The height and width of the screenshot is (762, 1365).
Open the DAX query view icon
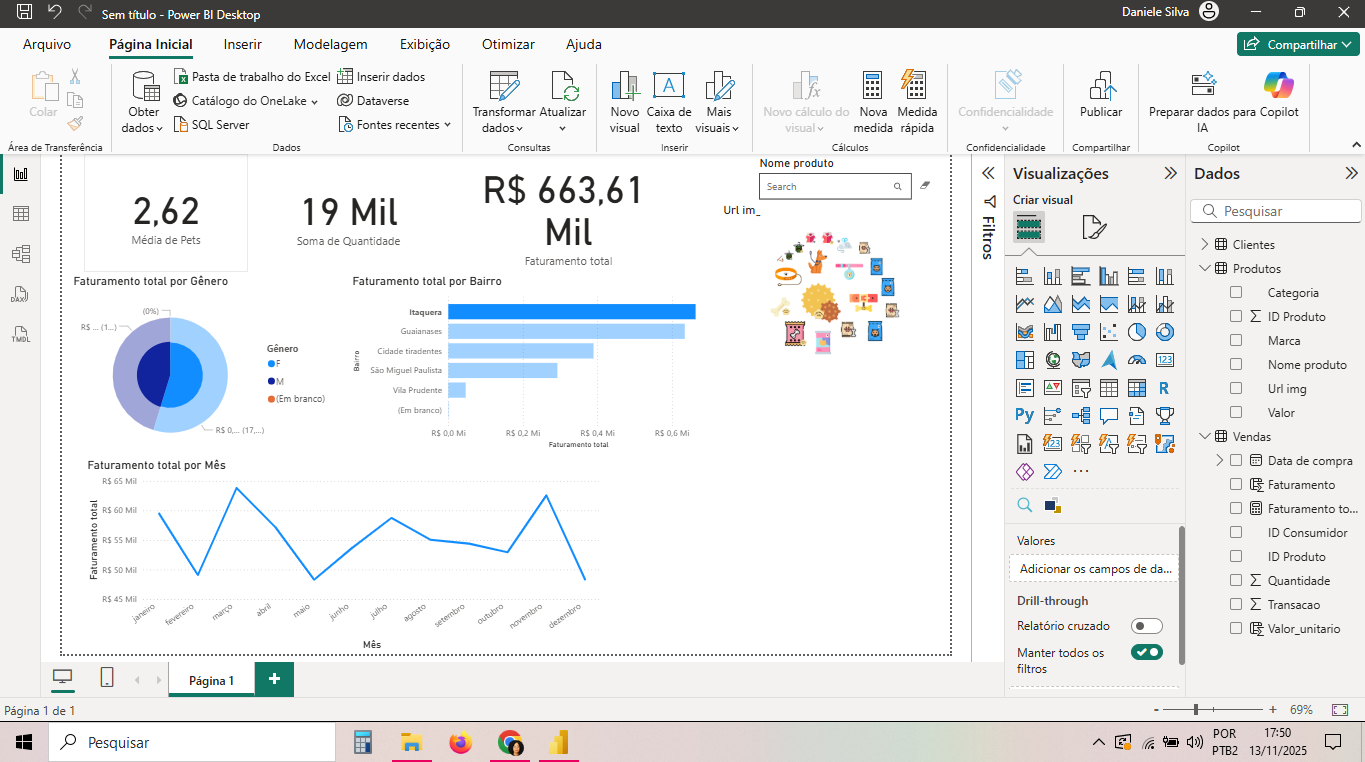coord(20,294)
